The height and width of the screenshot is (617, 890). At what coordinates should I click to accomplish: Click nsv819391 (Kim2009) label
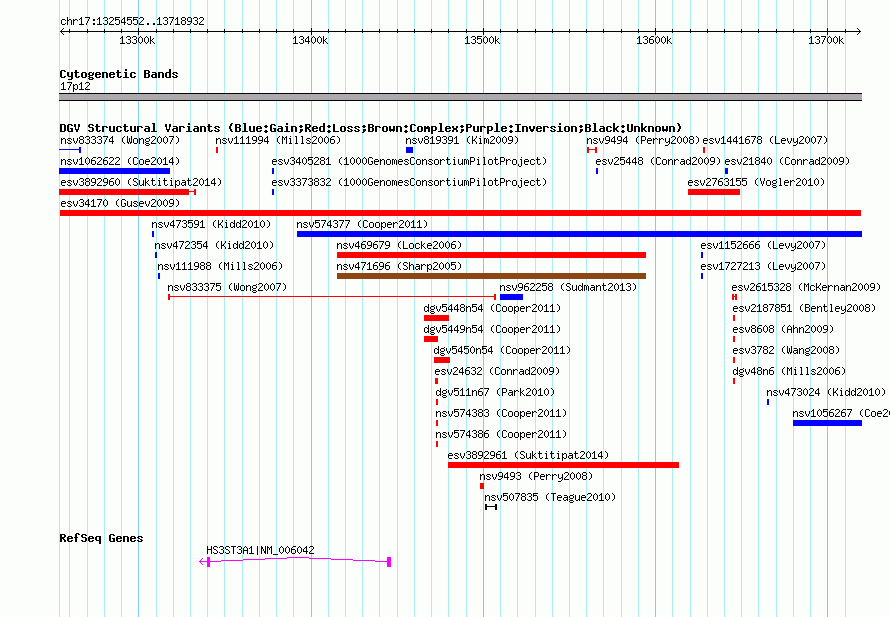coord(462,140)
